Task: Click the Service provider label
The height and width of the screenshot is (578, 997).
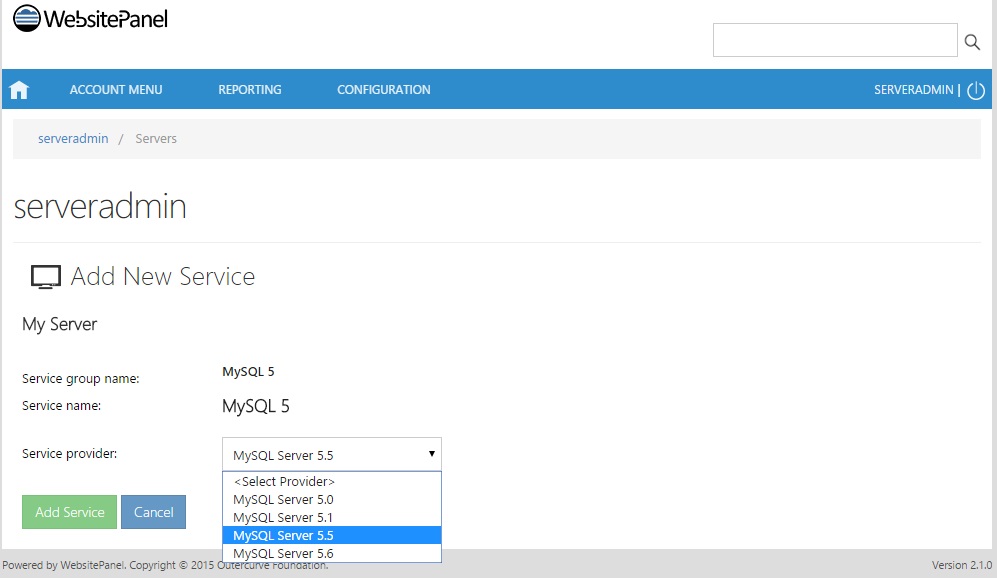Action: [x=69, y=453]
